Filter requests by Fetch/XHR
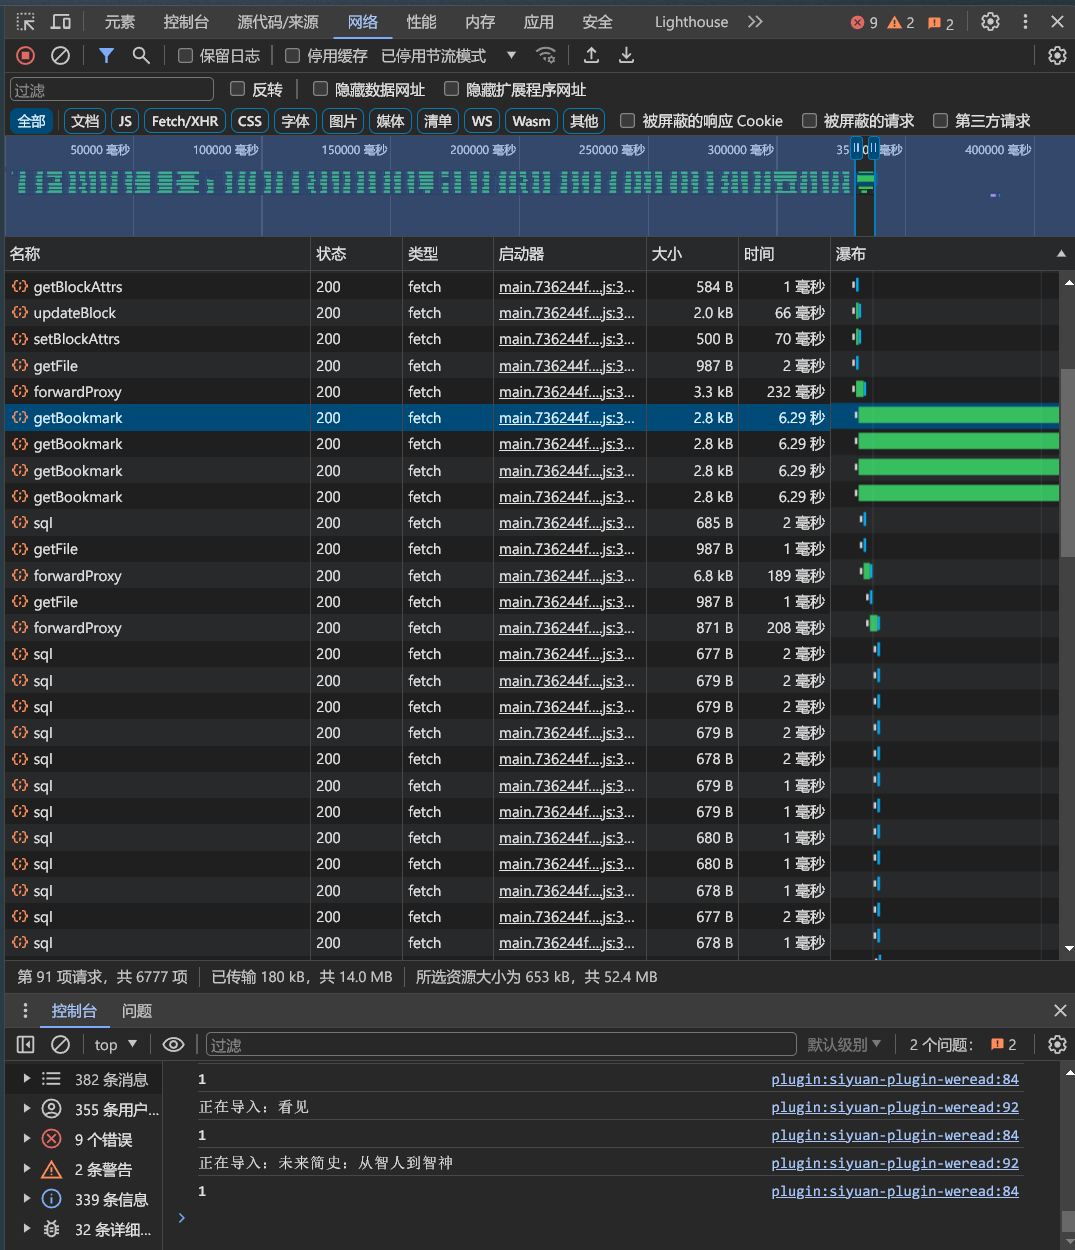Screen dimensions: 1075x1250 [184, 121]
